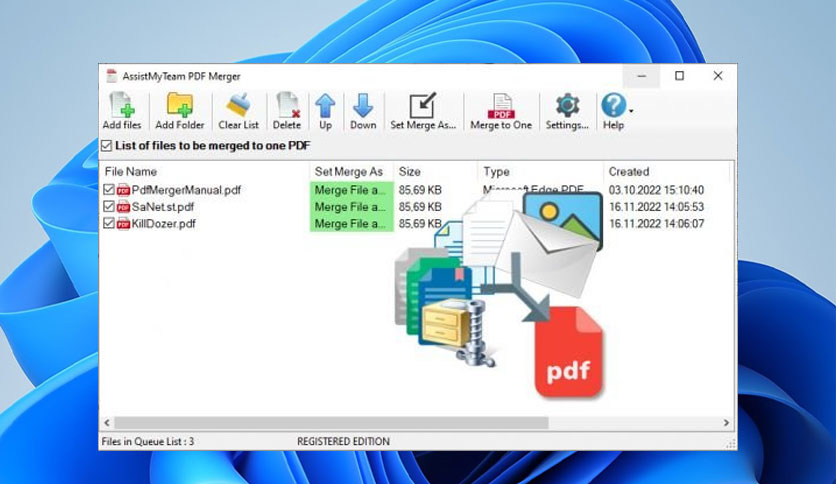Click REGISTERED EDITION status text
The image size is (836, 484).
(343, 441)
